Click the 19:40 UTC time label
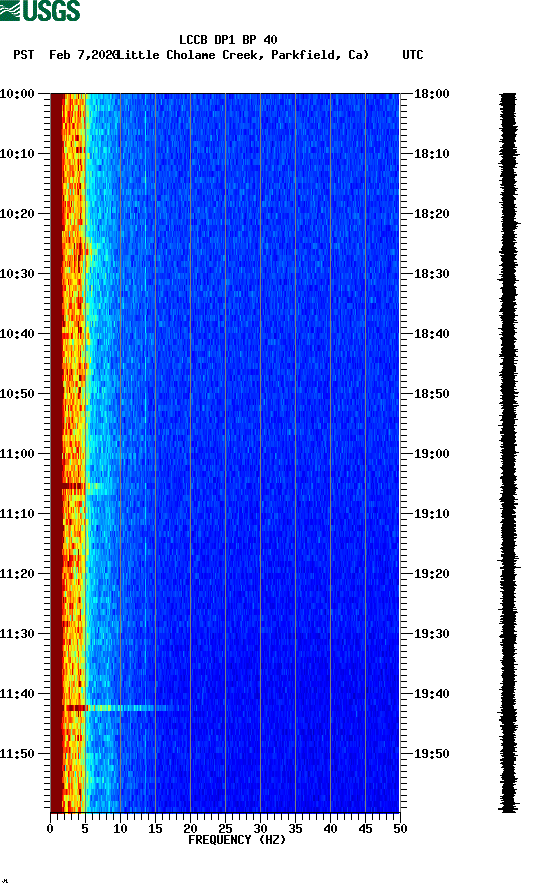The image size is (552, 892). pyautogui.click(x=432, y=694)
